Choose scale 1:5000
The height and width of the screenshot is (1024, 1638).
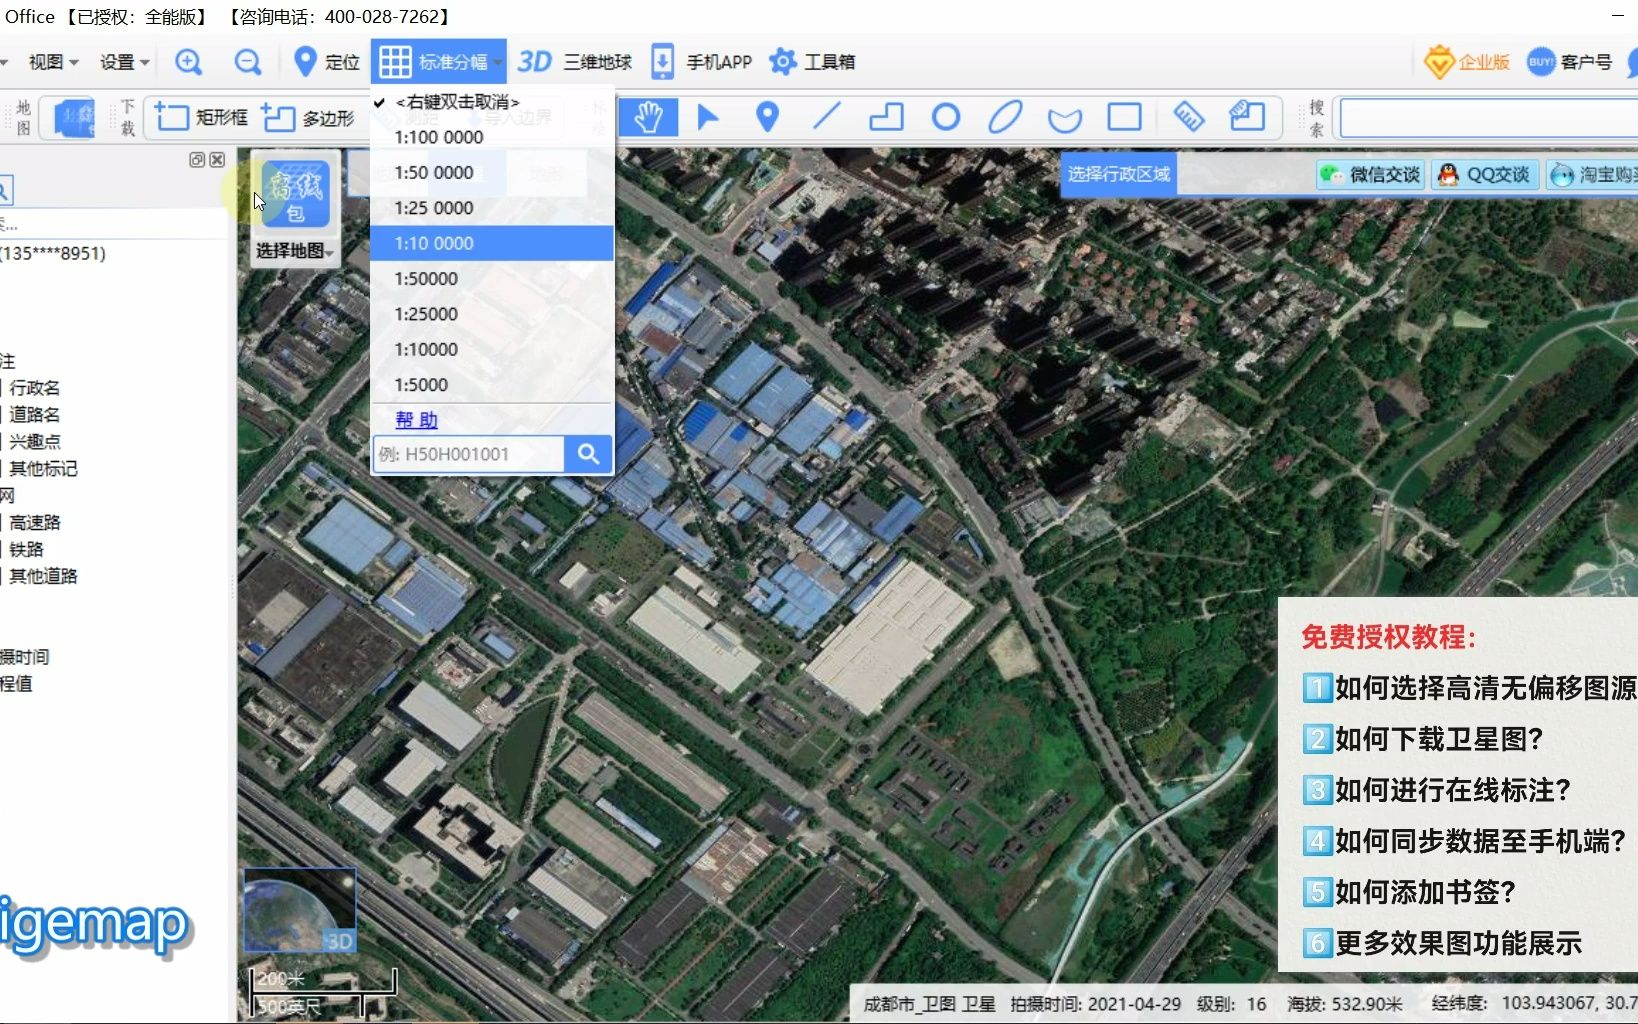tap(491, 385)
